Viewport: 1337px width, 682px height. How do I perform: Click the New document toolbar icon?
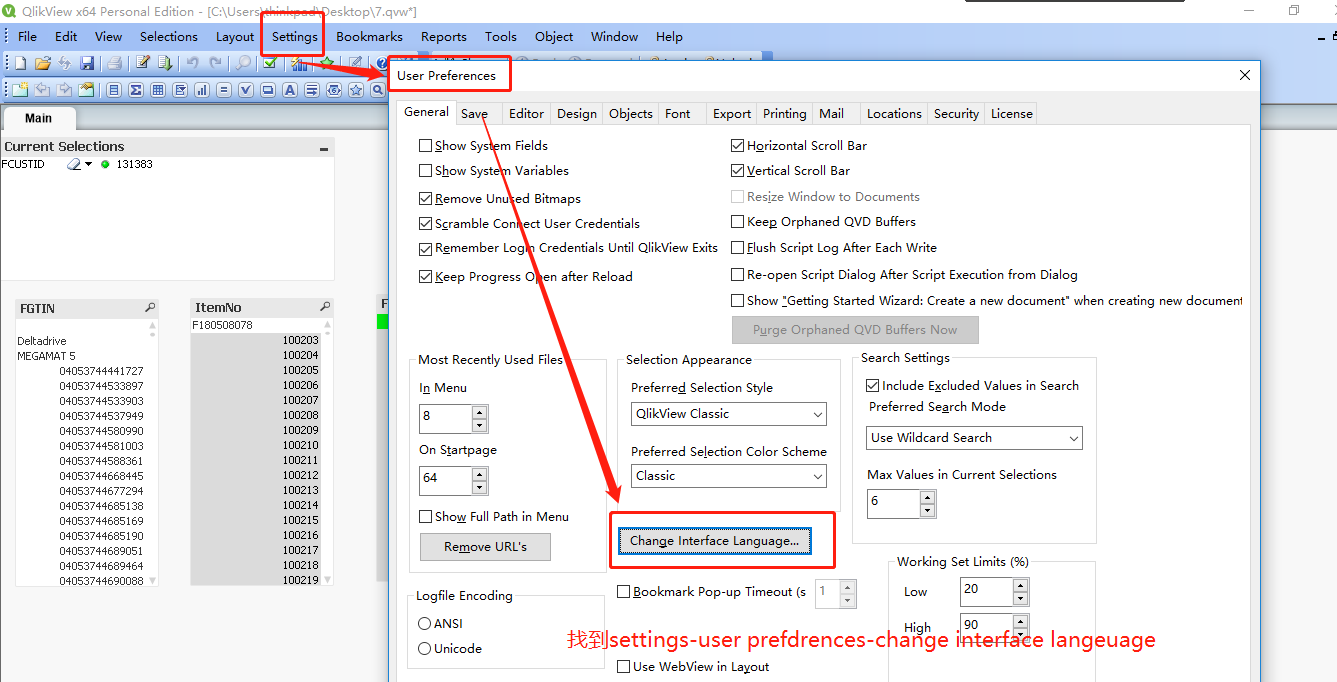(x=20, y=63)
